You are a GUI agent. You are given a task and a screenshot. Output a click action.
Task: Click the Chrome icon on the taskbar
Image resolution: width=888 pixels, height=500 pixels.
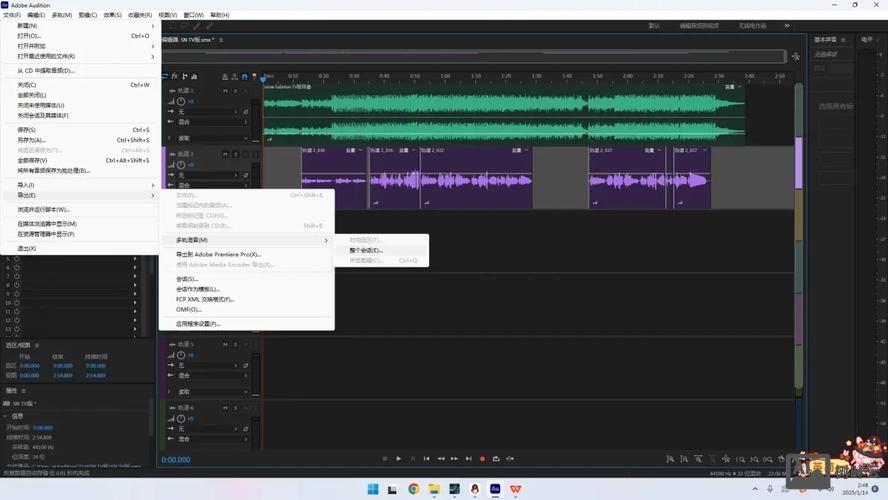(x=414, y=489)
